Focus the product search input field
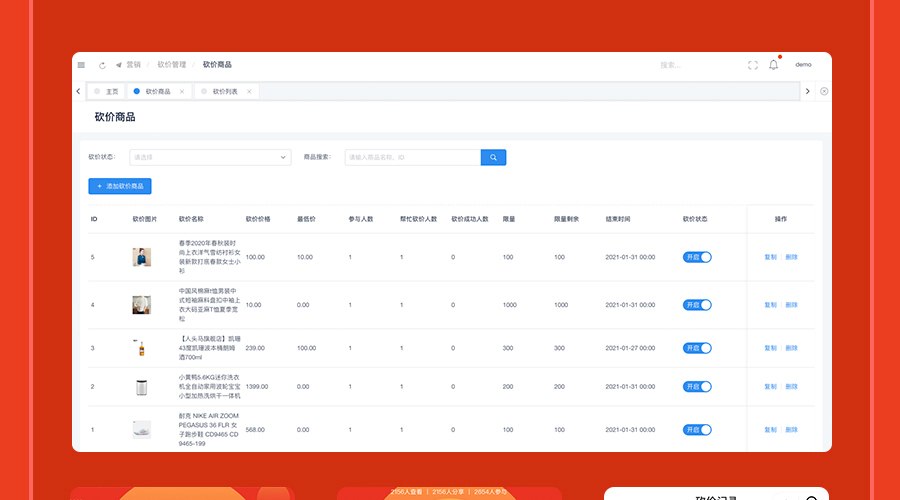 click(413, 157)
